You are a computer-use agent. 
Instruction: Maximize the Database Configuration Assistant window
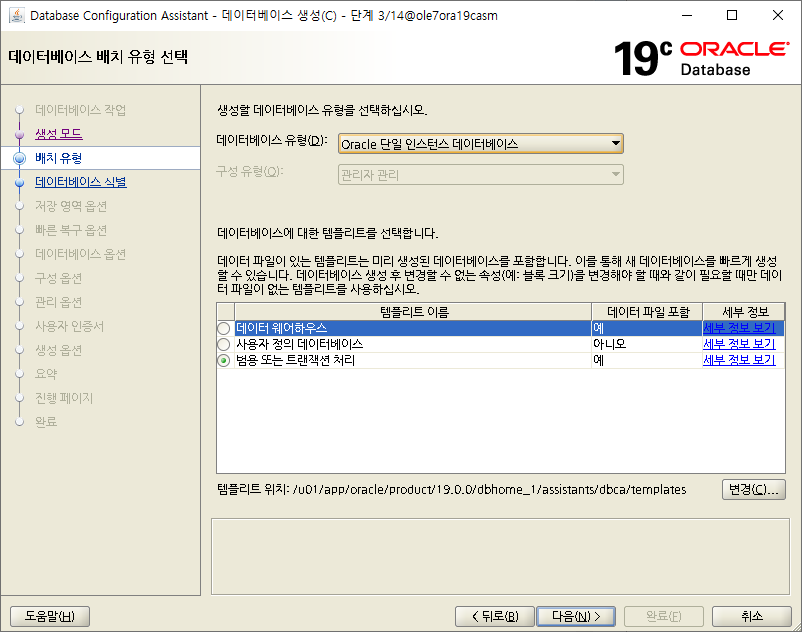click(732, 15)
